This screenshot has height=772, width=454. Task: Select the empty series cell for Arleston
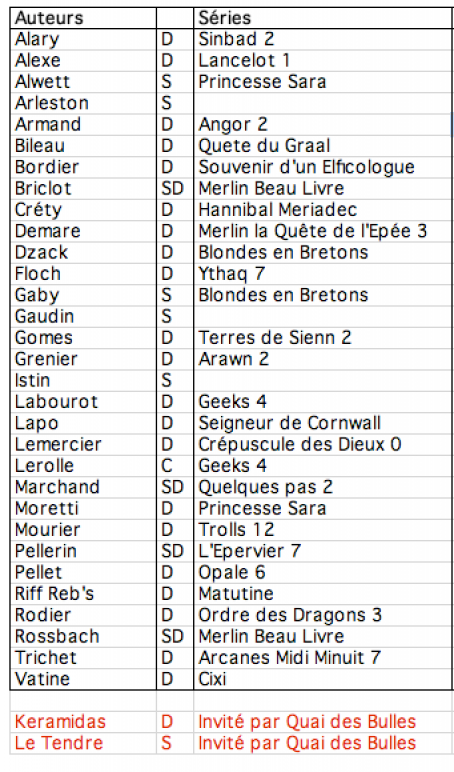coord(323,103)
